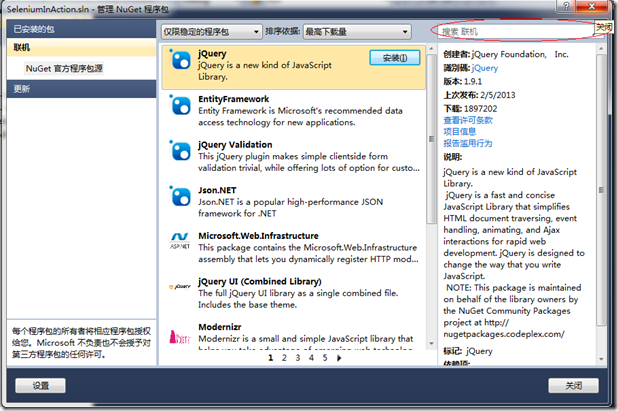Open the 仅限稳定的程序包 dropdown
The image size is (618, 411).
point(212,32)
